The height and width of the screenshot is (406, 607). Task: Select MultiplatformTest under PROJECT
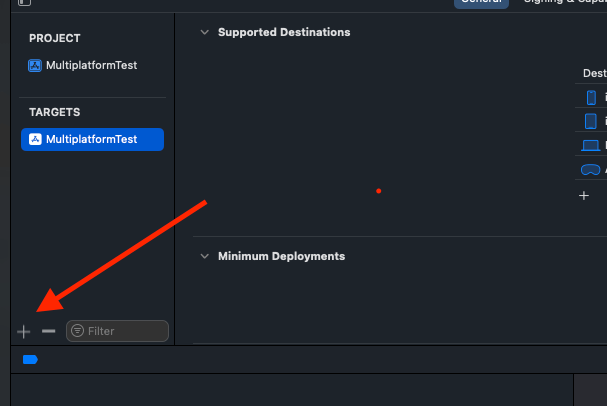(93, 65)
